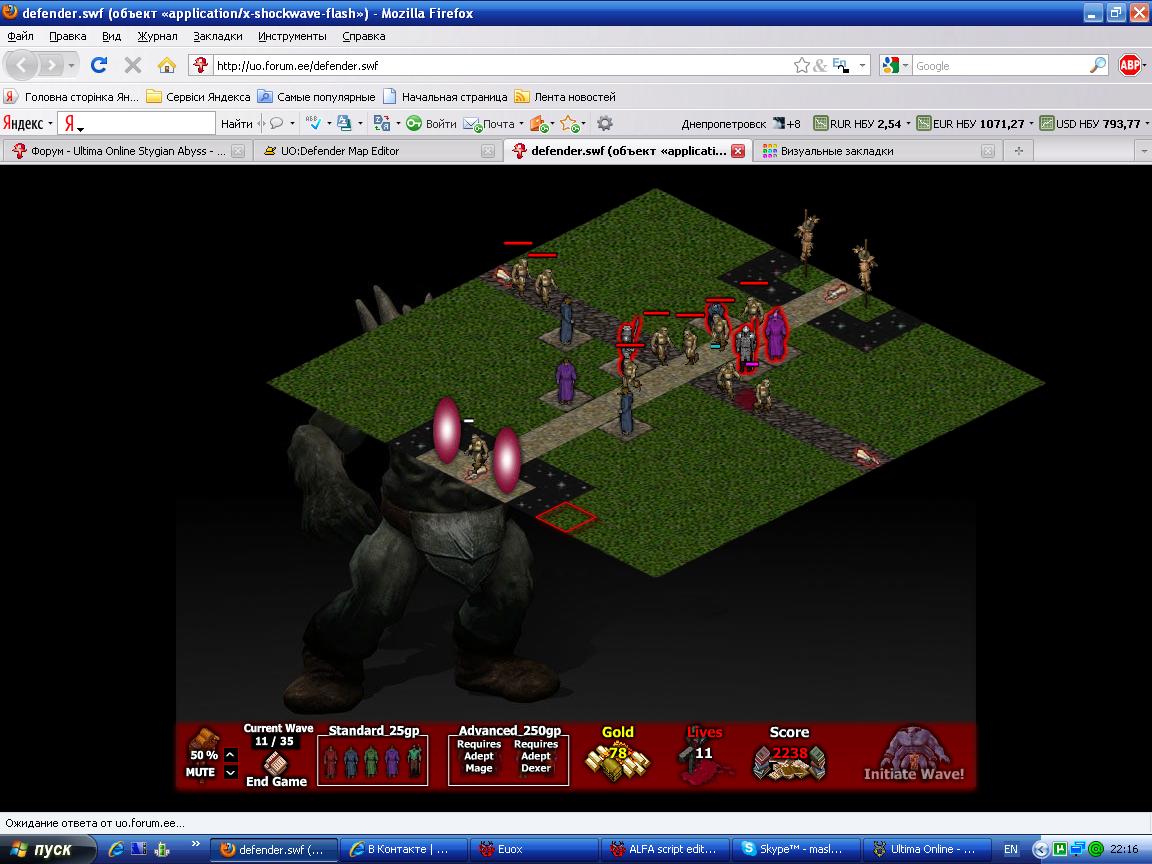
Task: Close the defender.swf tab
Action: pos(738,151)
